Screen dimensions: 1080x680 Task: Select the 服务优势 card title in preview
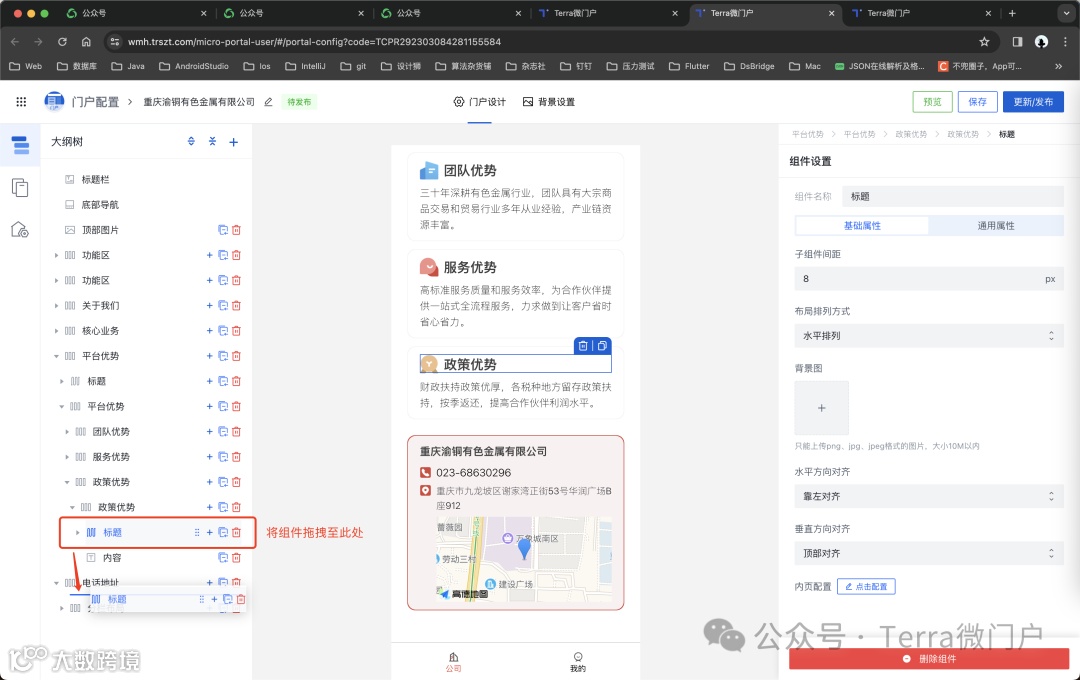point(470,267)
